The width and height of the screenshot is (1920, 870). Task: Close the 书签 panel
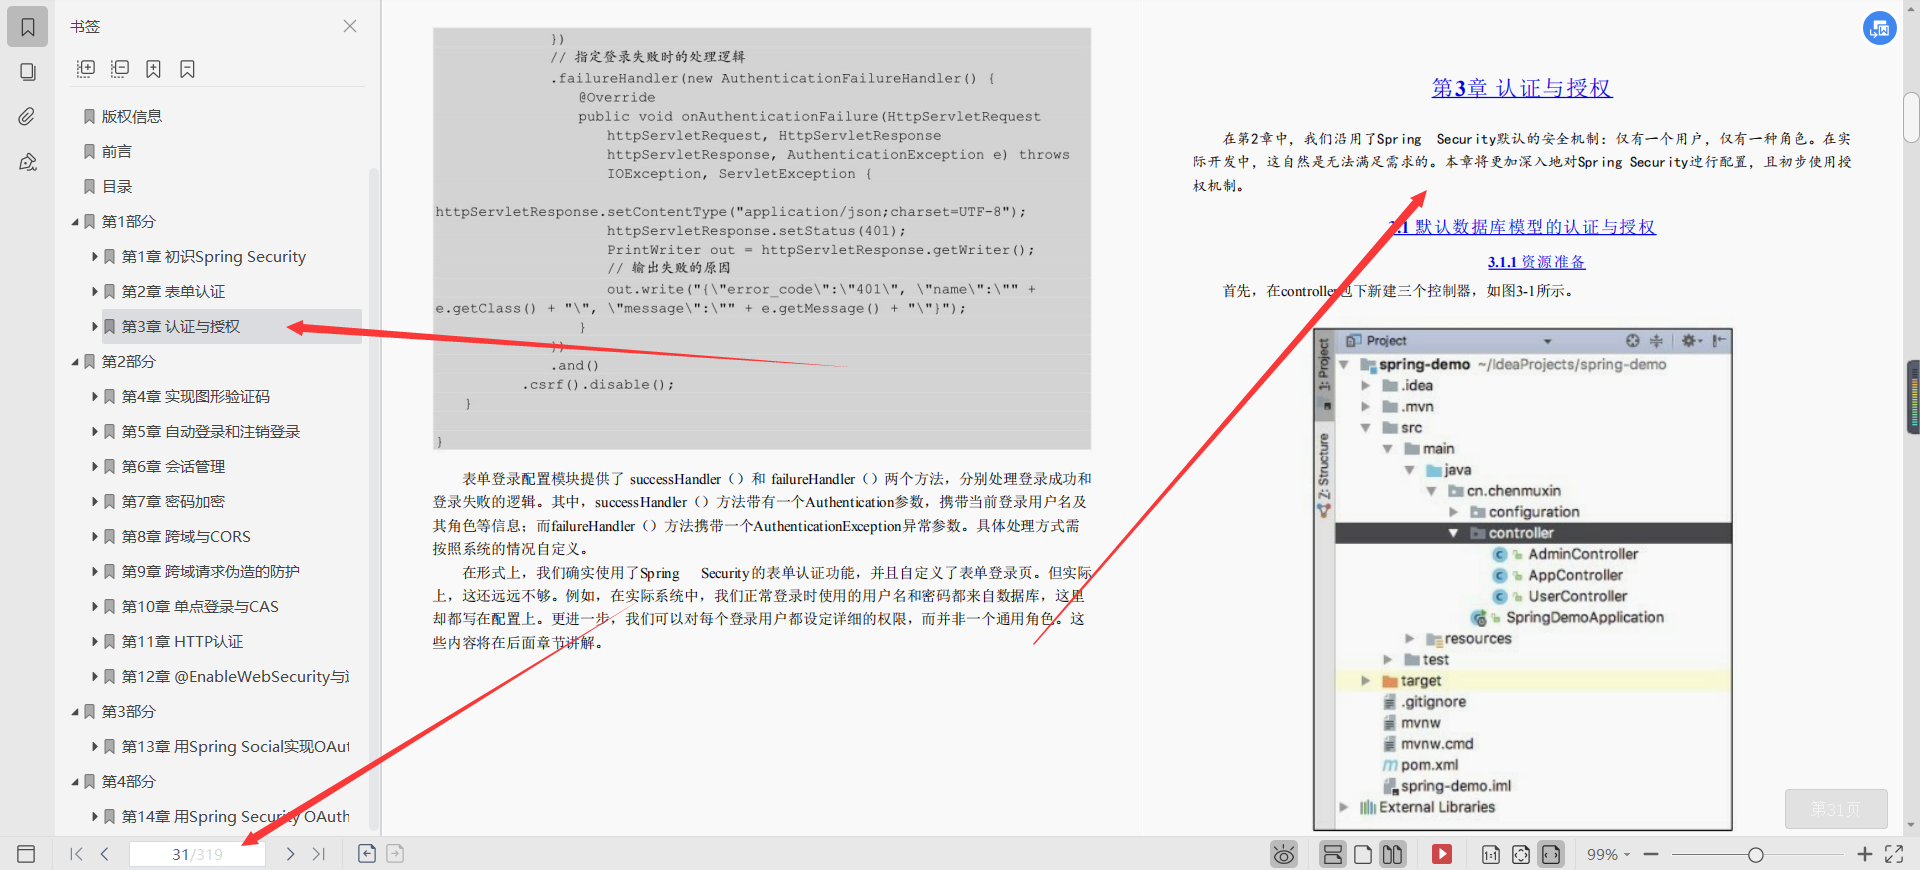coord(350,26)
